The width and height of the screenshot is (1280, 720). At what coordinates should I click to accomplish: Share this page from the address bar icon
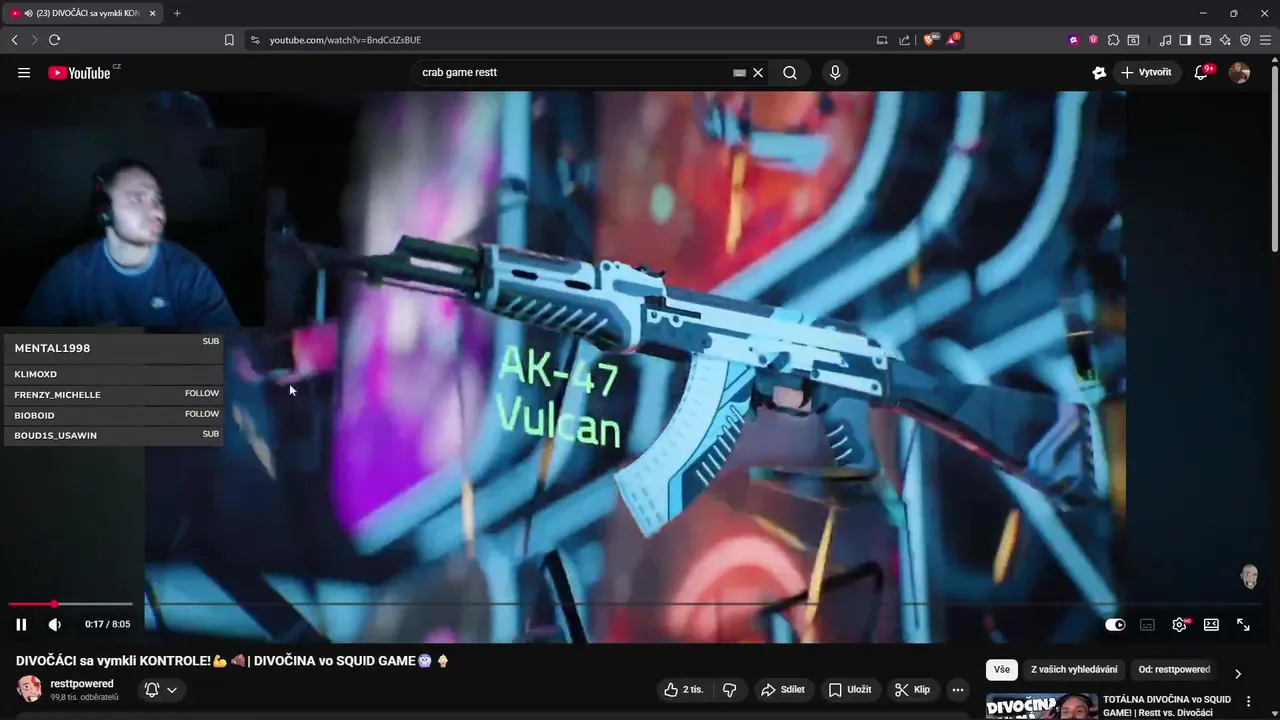(904, 40)
